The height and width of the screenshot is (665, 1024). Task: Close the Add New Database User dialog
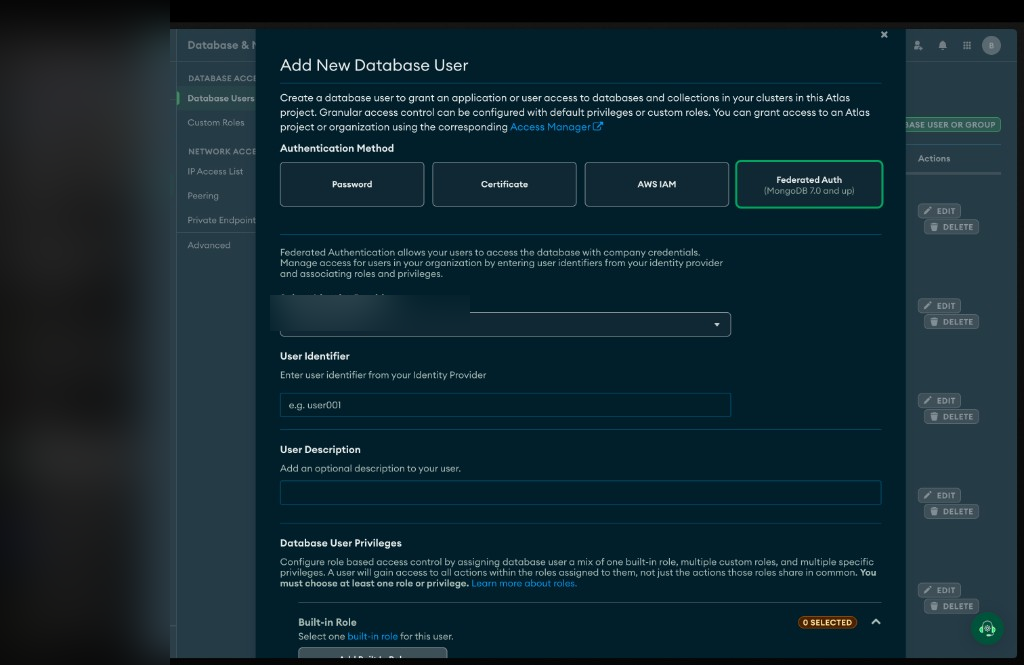[x=884, y=35]
